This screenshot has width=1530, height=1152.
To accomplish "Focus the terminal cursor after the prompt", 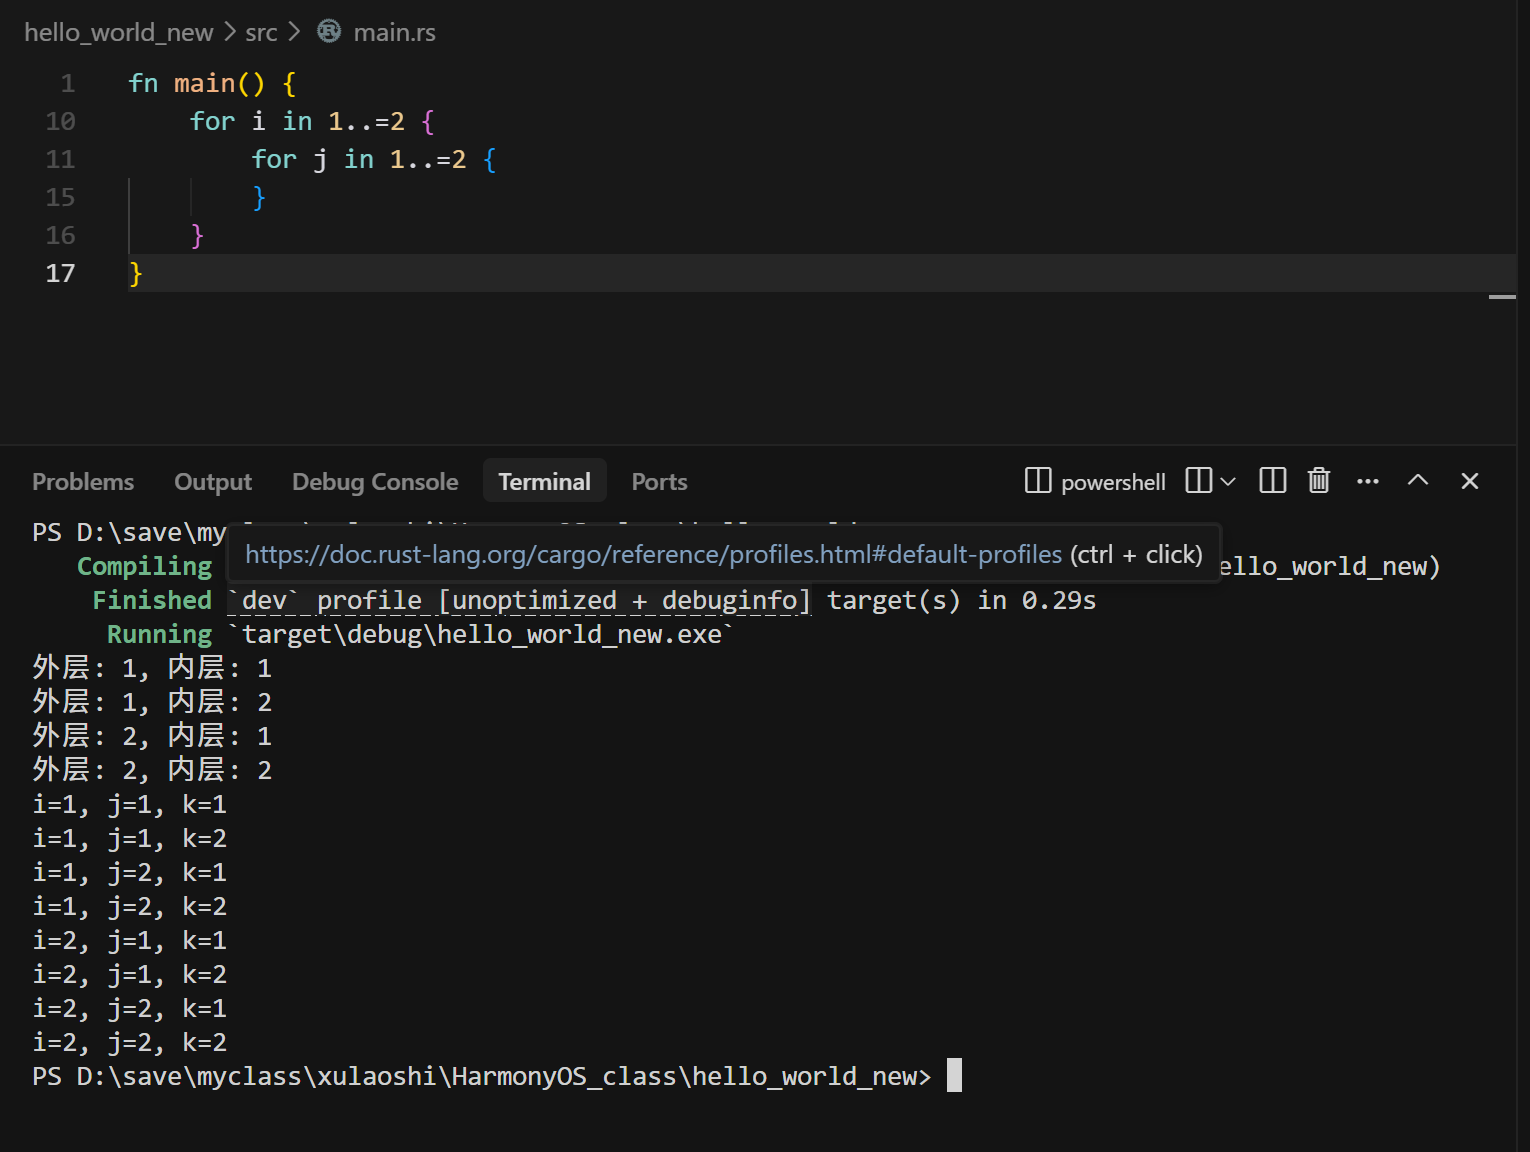I will click(x=955, y=1075).
